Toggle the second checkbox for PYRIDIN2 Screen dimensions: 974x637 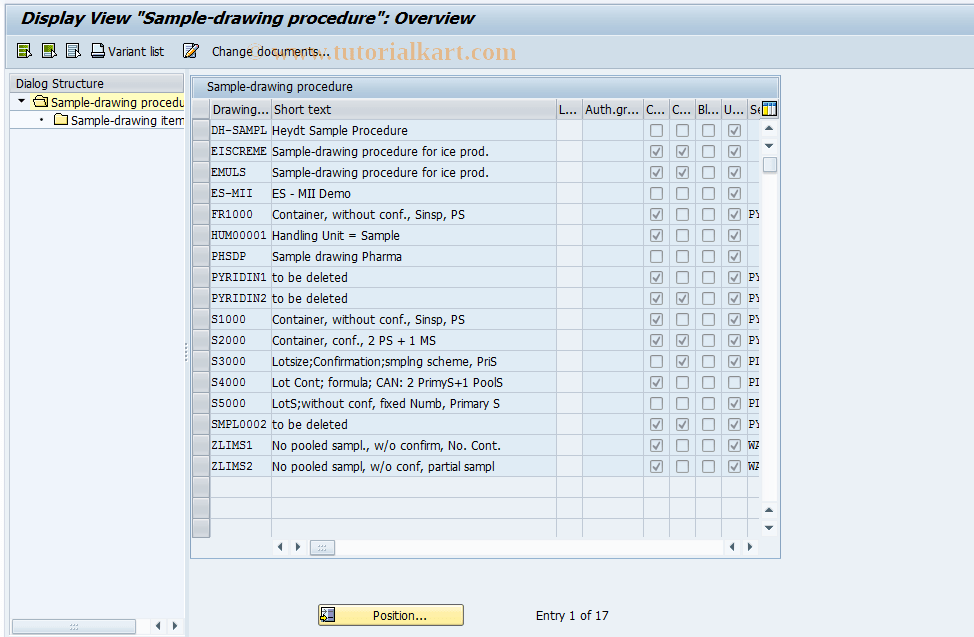coord(682,298)
